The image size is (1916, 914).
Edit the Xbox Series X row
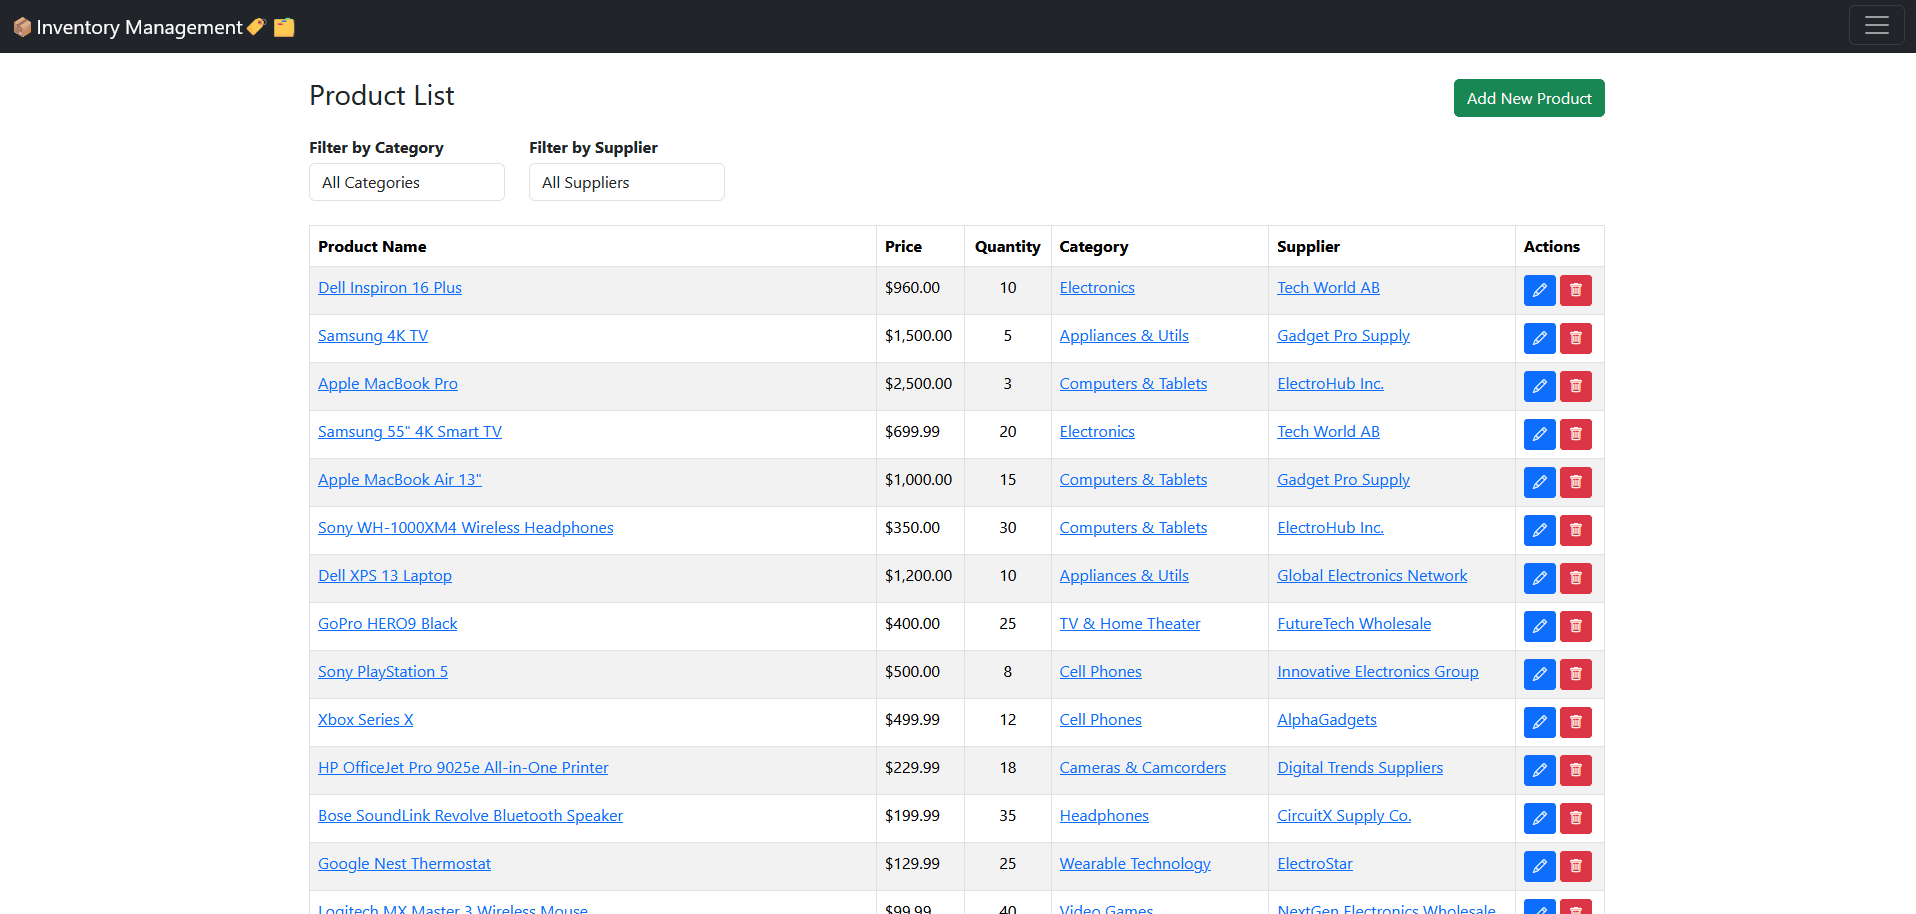1539,722
